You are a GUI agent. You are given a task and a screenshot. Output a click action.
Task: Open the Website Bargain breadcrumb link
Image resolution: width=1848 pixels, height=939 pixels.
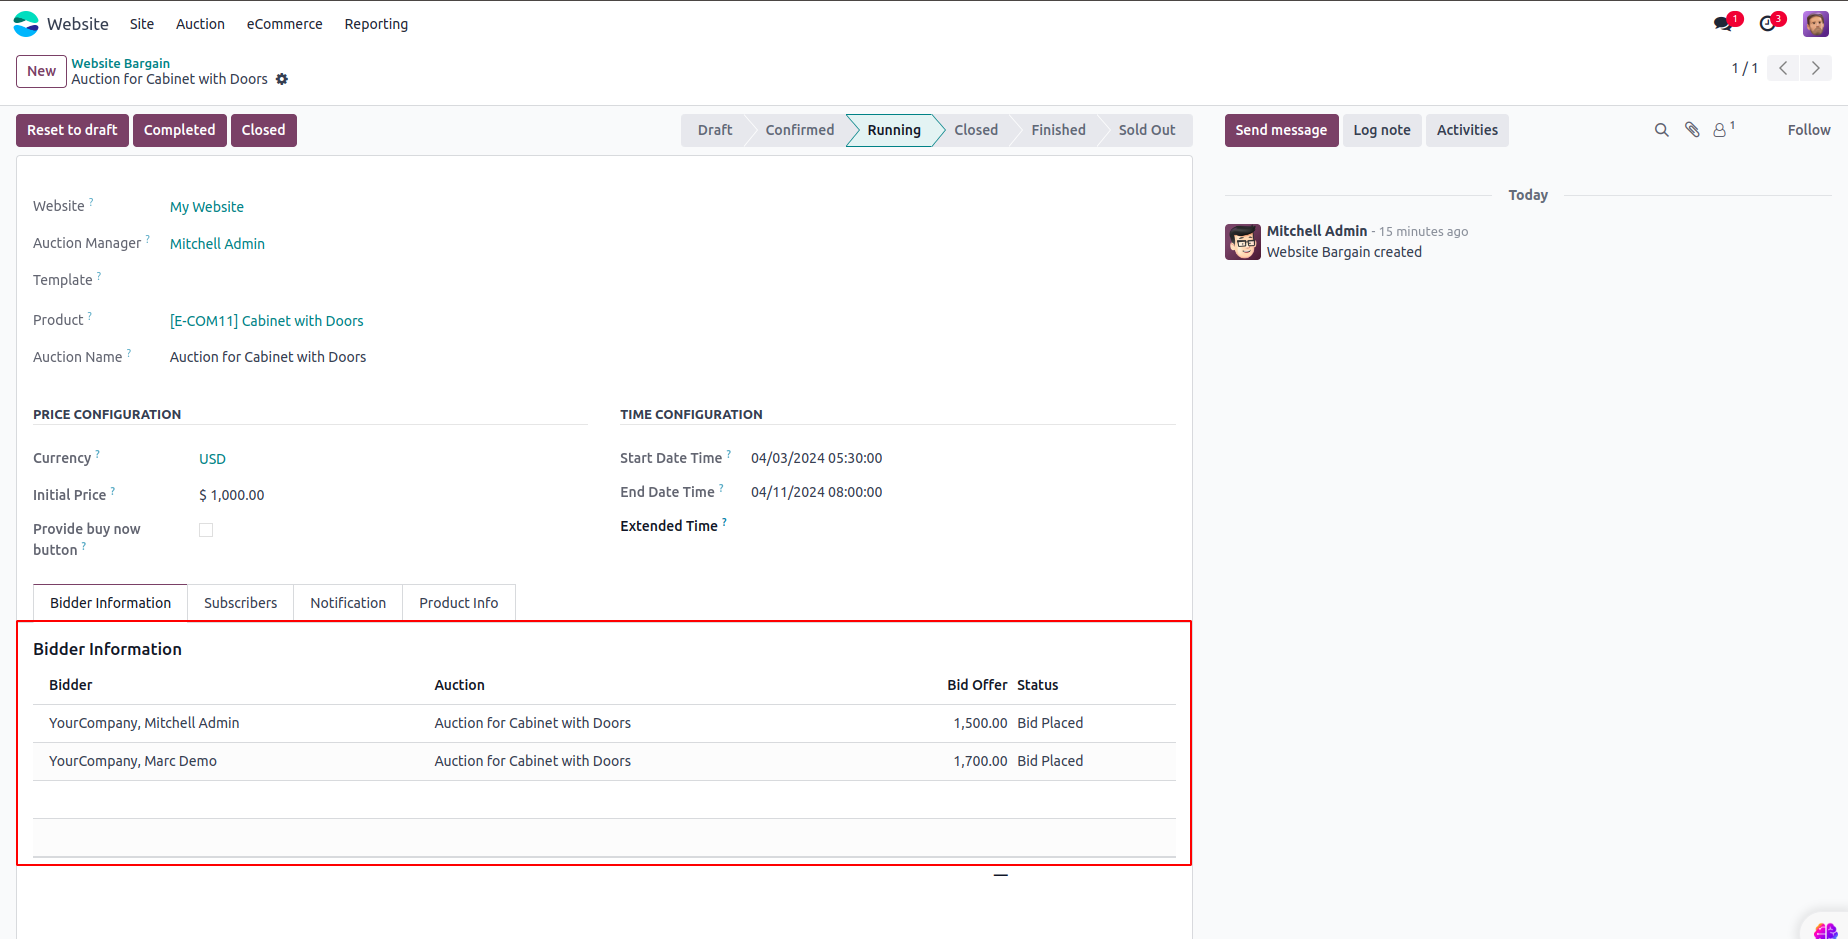[121, 63]
